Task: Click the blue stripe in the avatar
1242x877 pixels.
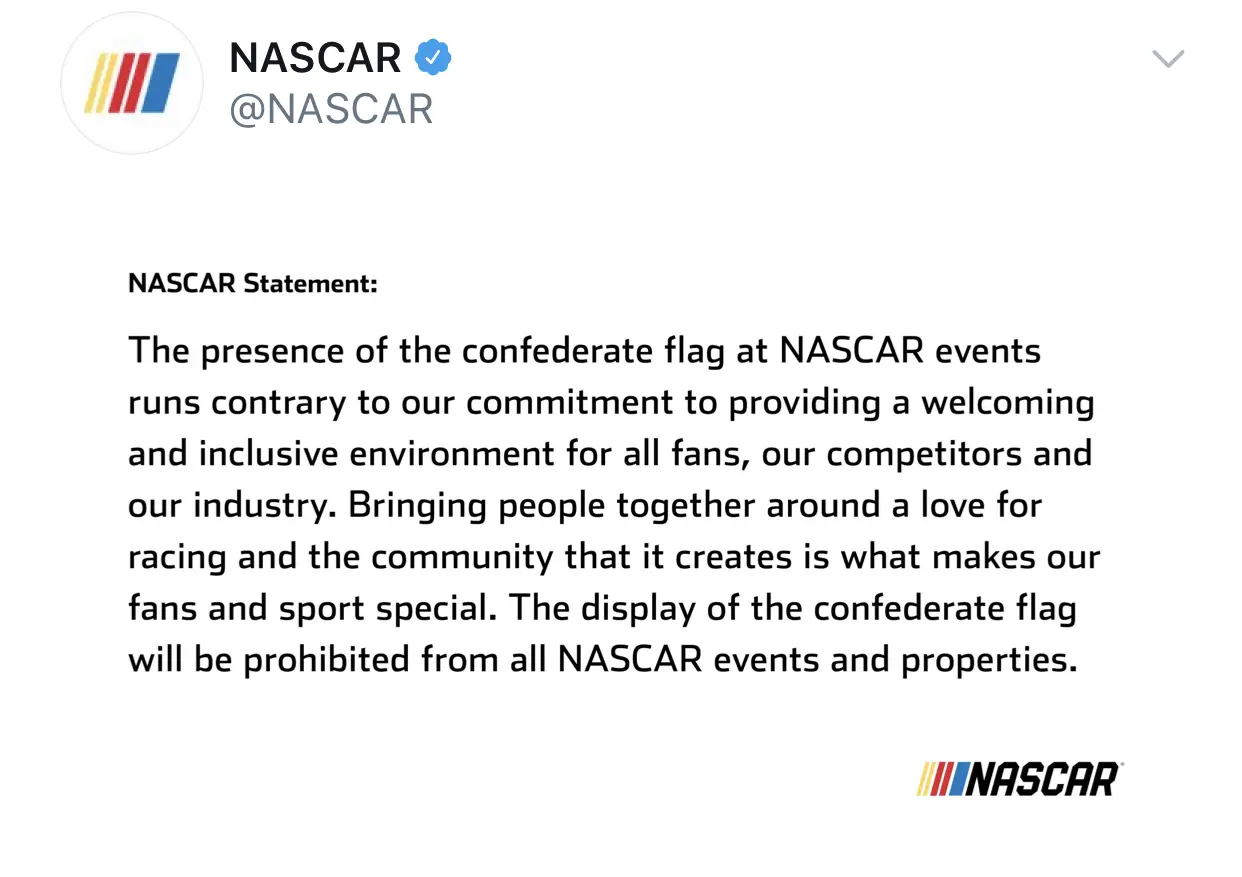Action: pyautogui.click(x=160, y=83)
